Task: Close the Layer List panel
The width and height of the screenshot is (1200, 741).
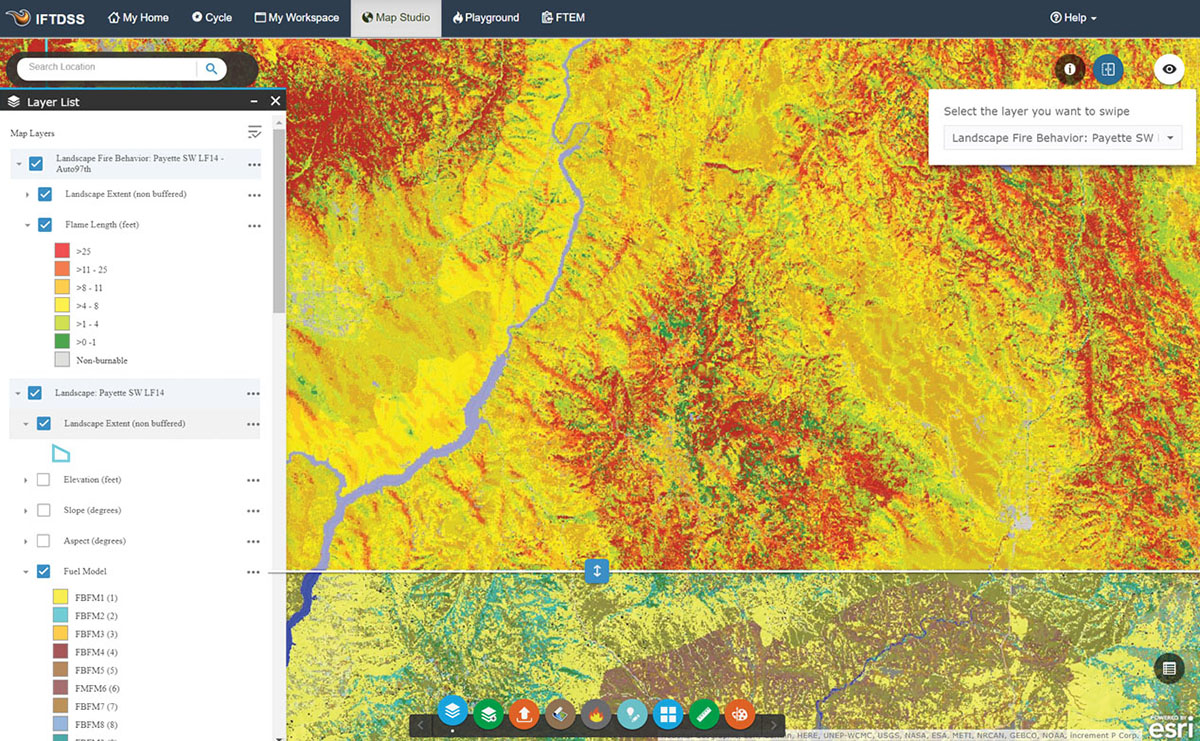Action: point(276,102)
